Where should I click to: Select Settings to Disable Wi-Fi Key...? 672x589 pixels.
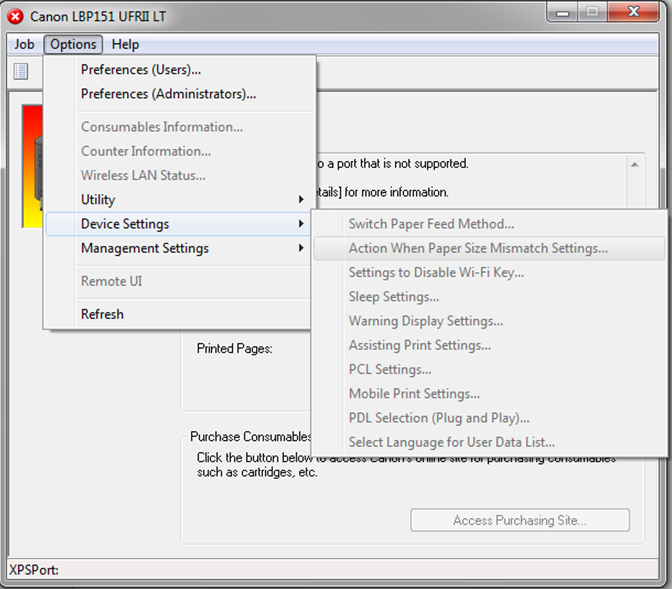[489, 272]
